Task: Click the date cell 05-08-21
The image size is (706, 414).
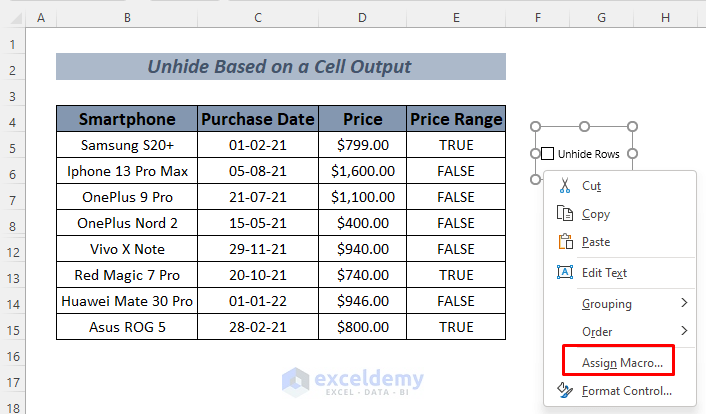Action: (258, 171)
